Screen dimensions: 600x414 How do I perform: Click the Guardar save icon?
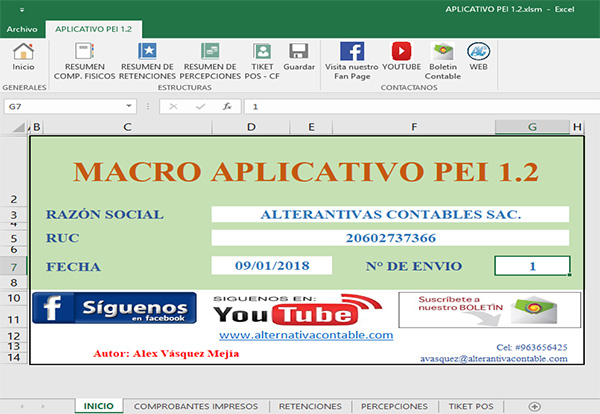[296, 52]
